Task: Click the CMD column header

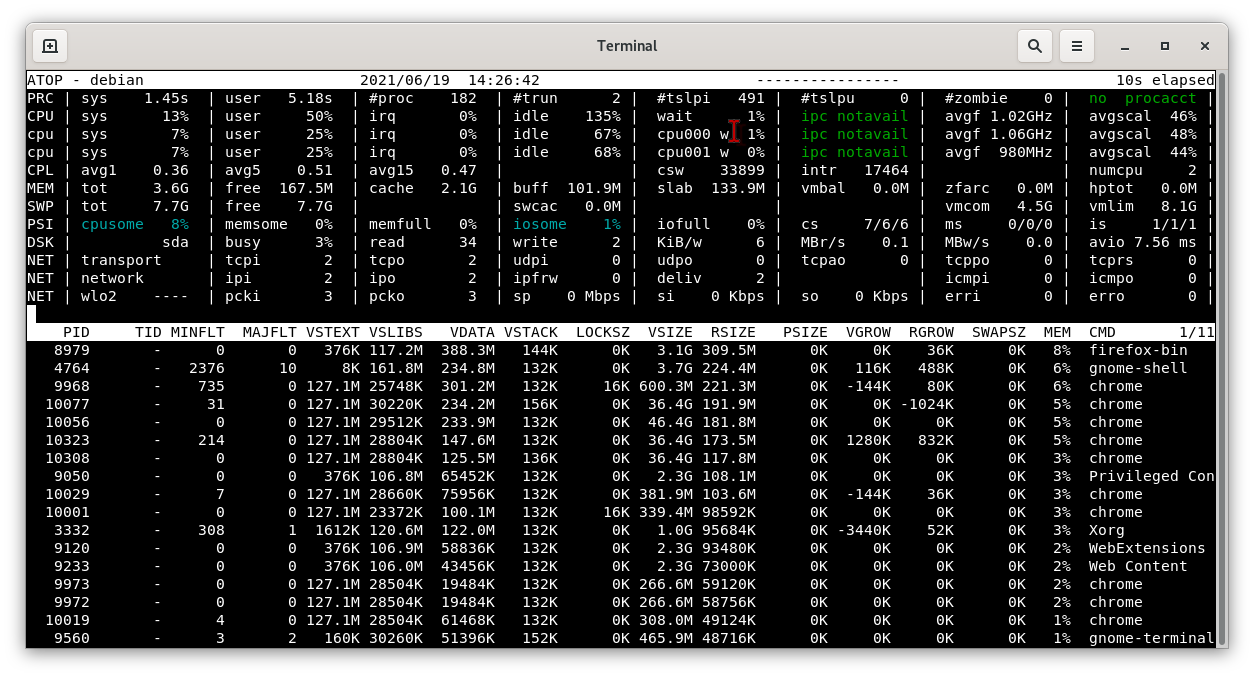Action: [x=1102, y=332]
